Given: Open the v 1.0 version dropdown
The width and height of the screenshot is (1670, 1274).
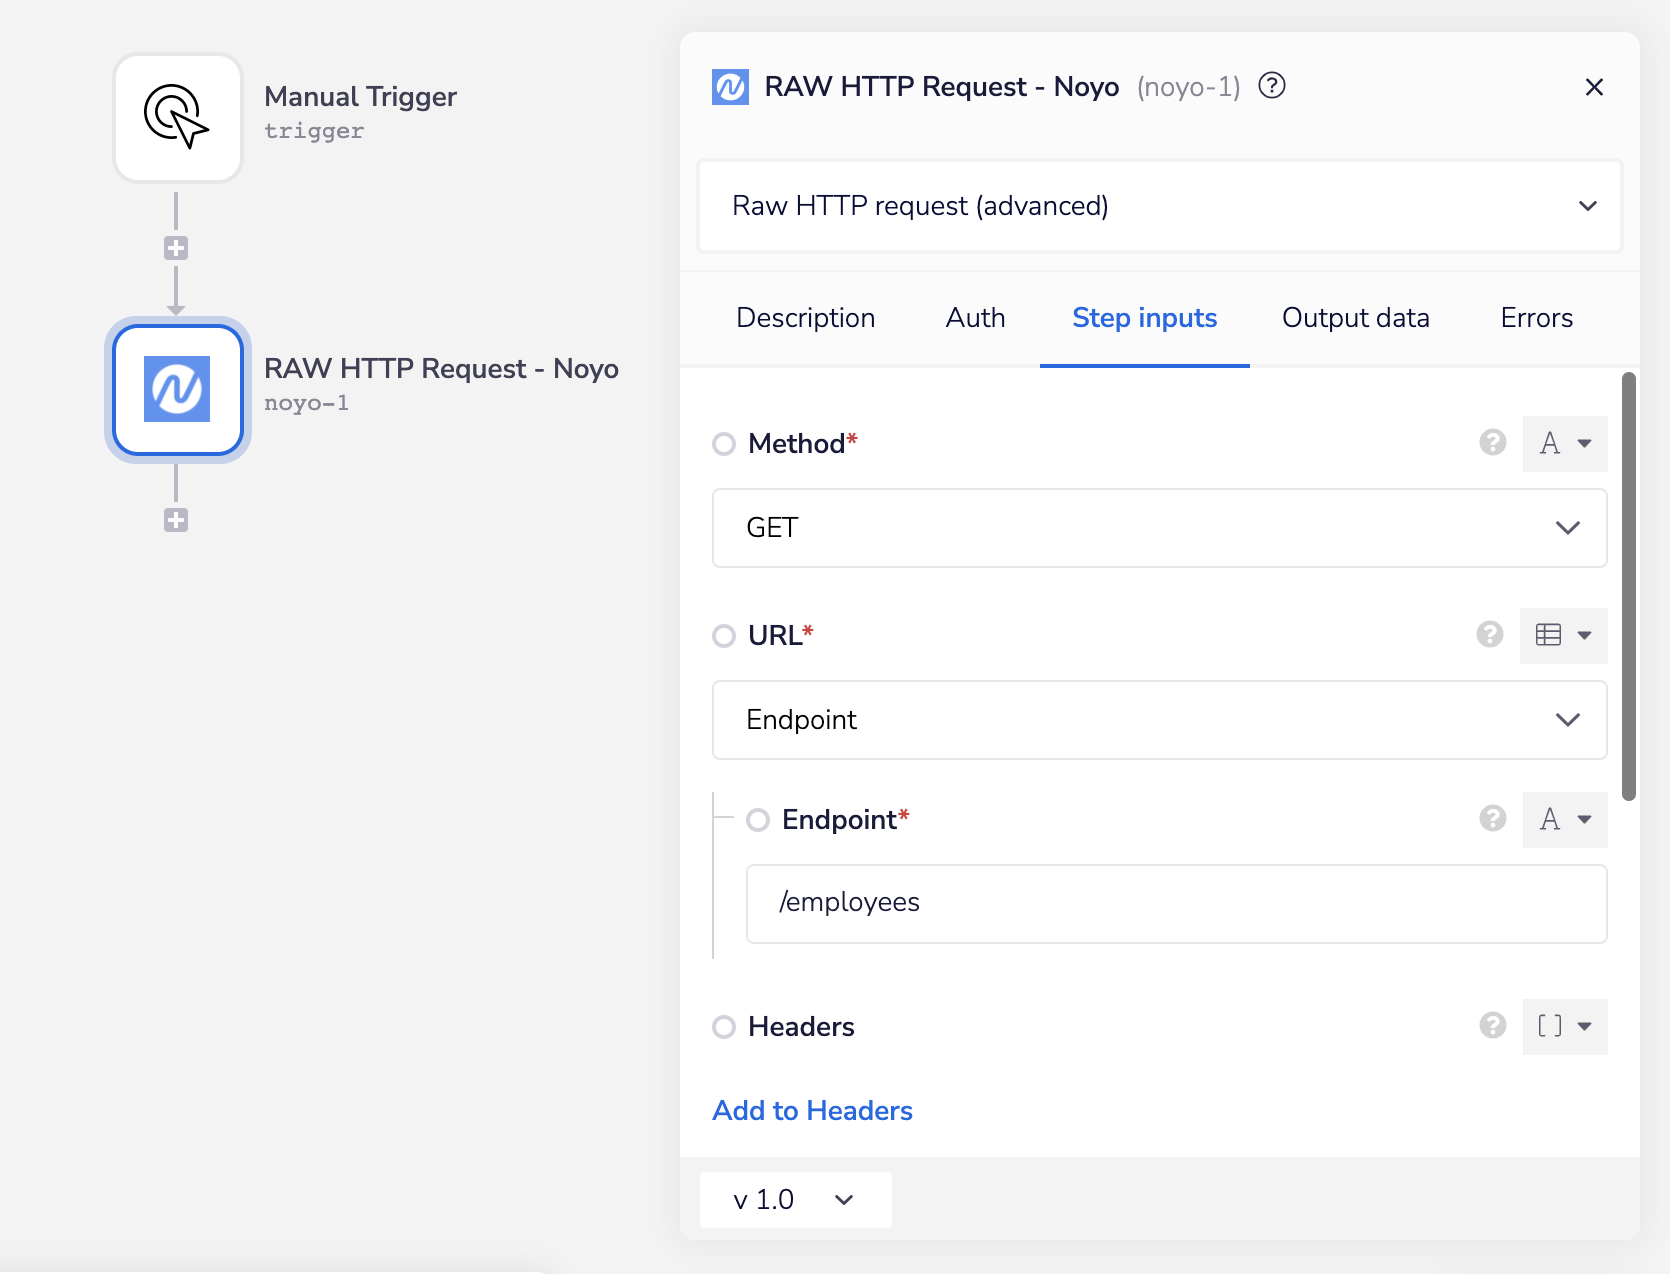Looking at the screenshot, I should pyautogui.click(x=794, y=1199).
